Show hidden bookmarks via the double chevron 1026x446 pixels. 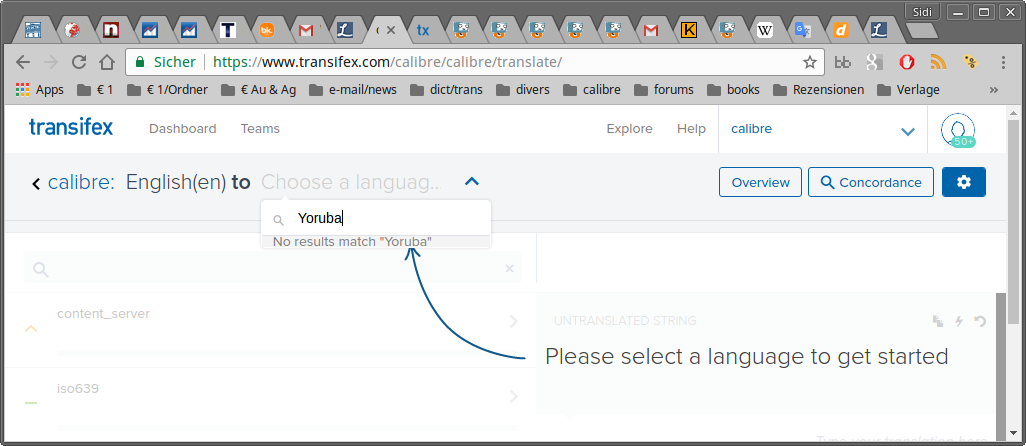pyautogui.click(x=994, y=90)
